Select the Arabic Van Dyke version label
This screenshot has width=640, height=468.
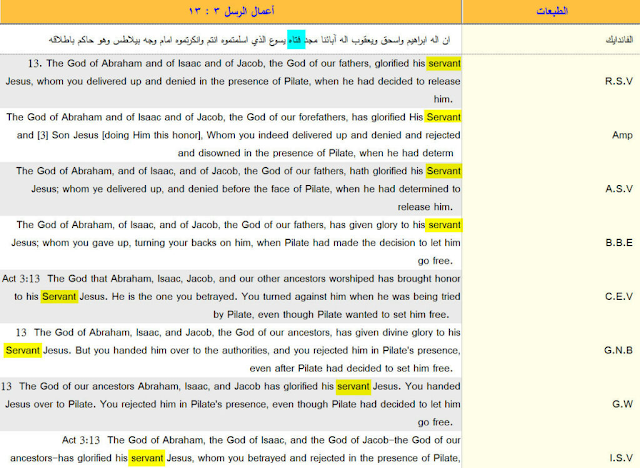pos(619,40)
